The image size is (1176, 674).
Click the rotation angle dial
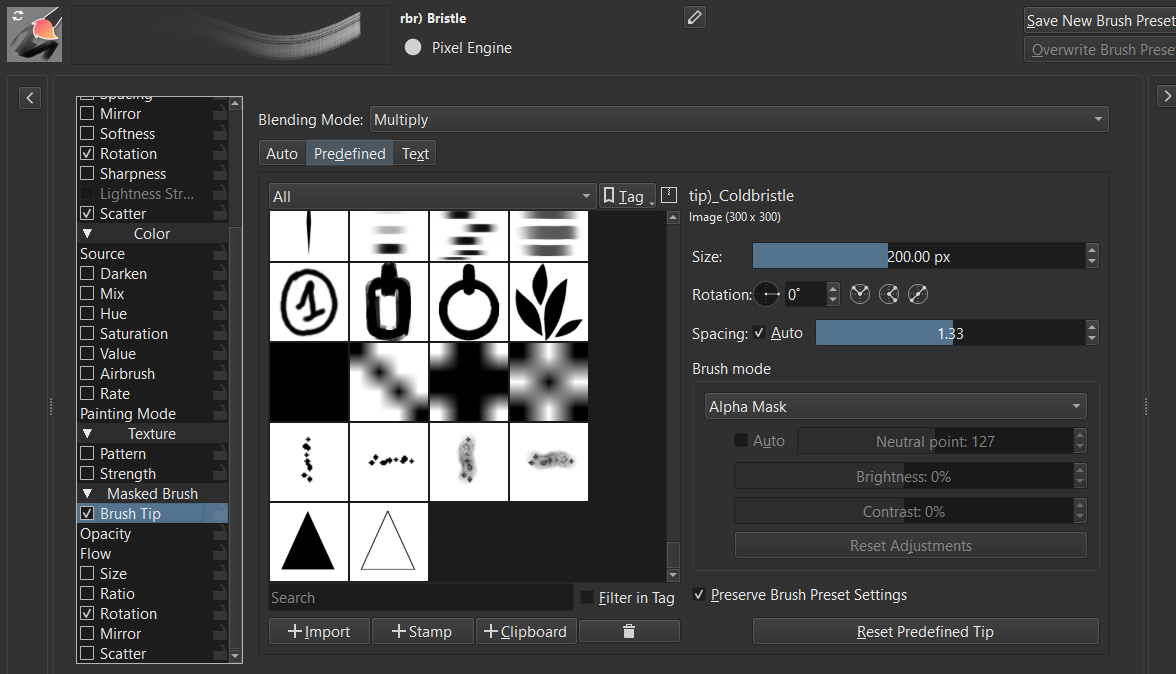(x=767, y=295)
